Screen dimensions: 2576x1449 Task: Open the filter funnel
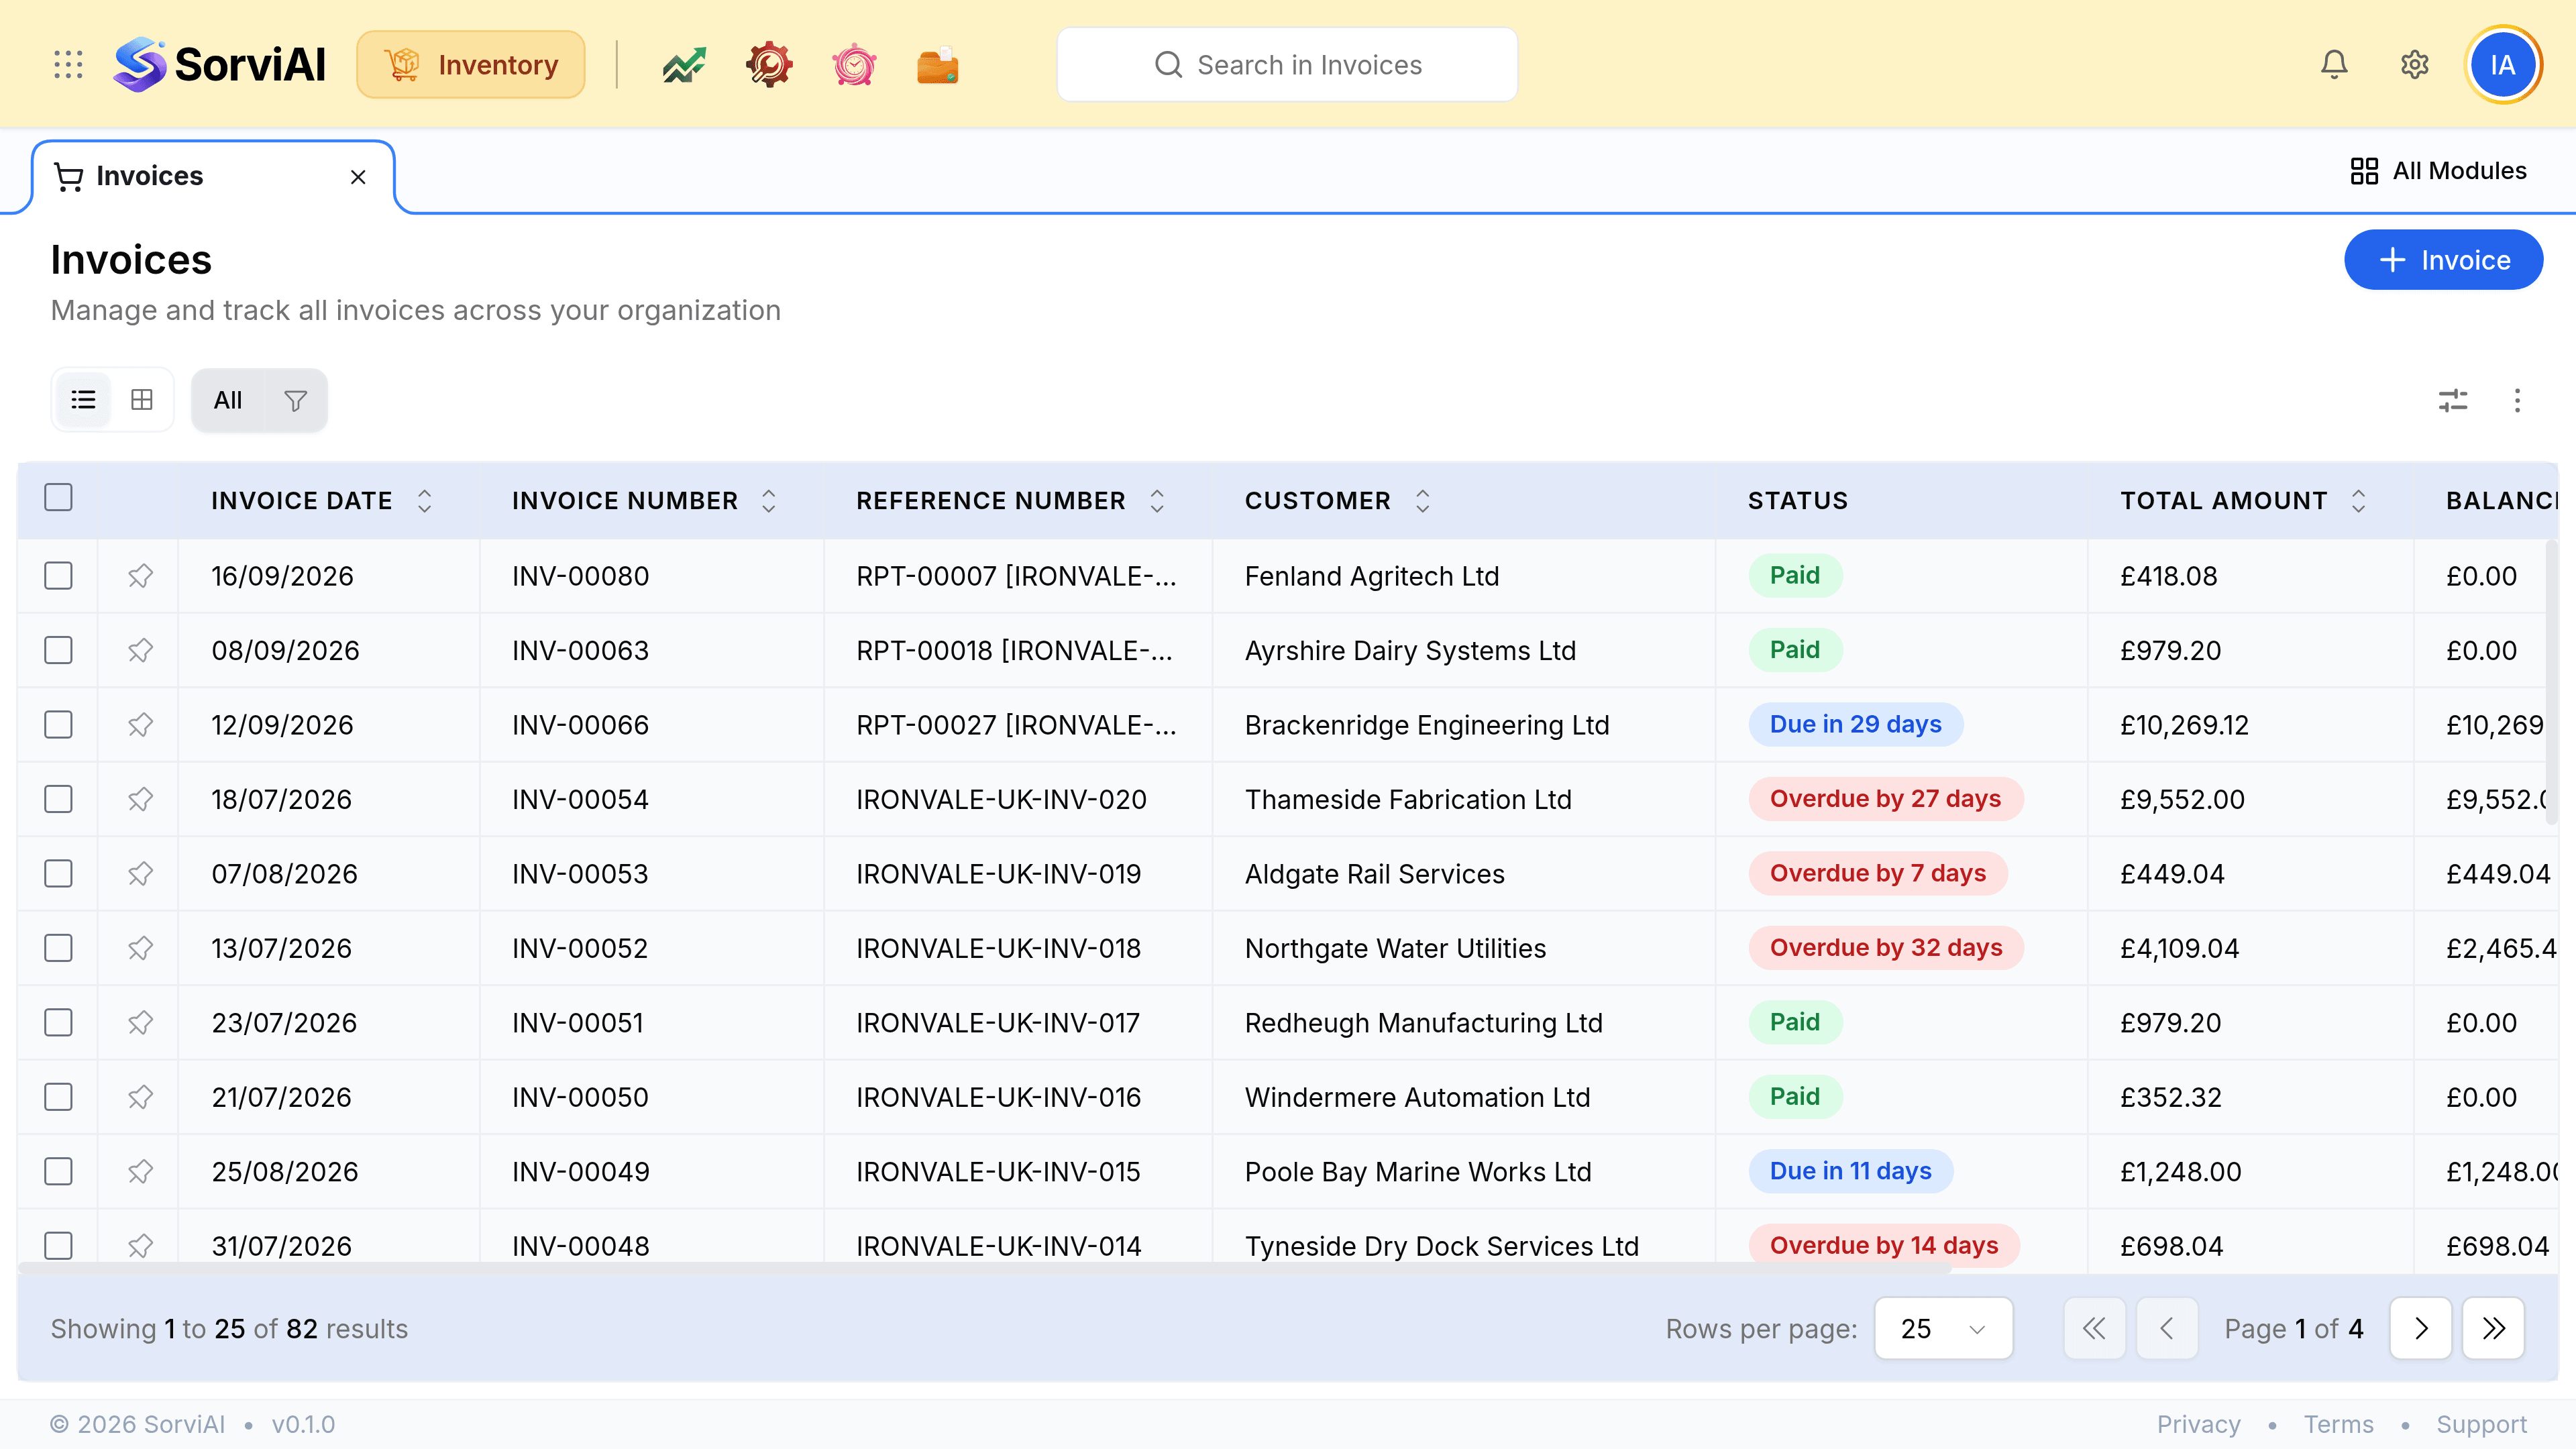(295, 401)
